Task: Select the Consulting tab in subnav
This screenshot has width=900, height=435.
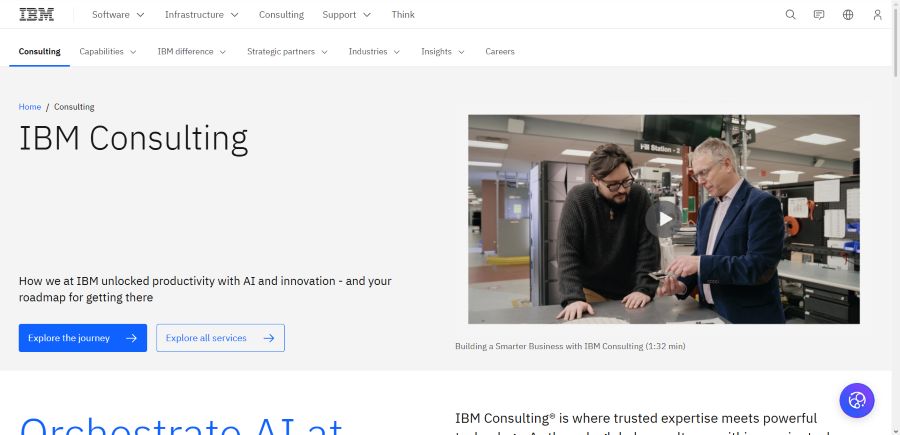Action: [x=40, y=51]
